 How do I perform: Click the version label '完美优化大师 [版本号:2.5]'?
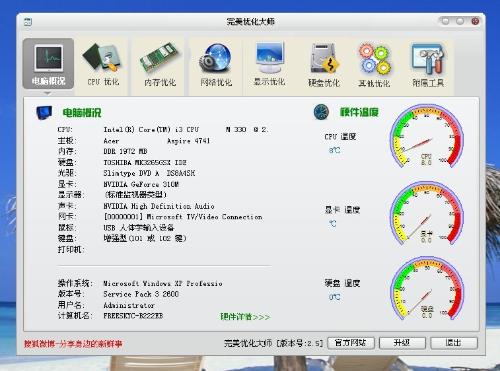(273, 343)
